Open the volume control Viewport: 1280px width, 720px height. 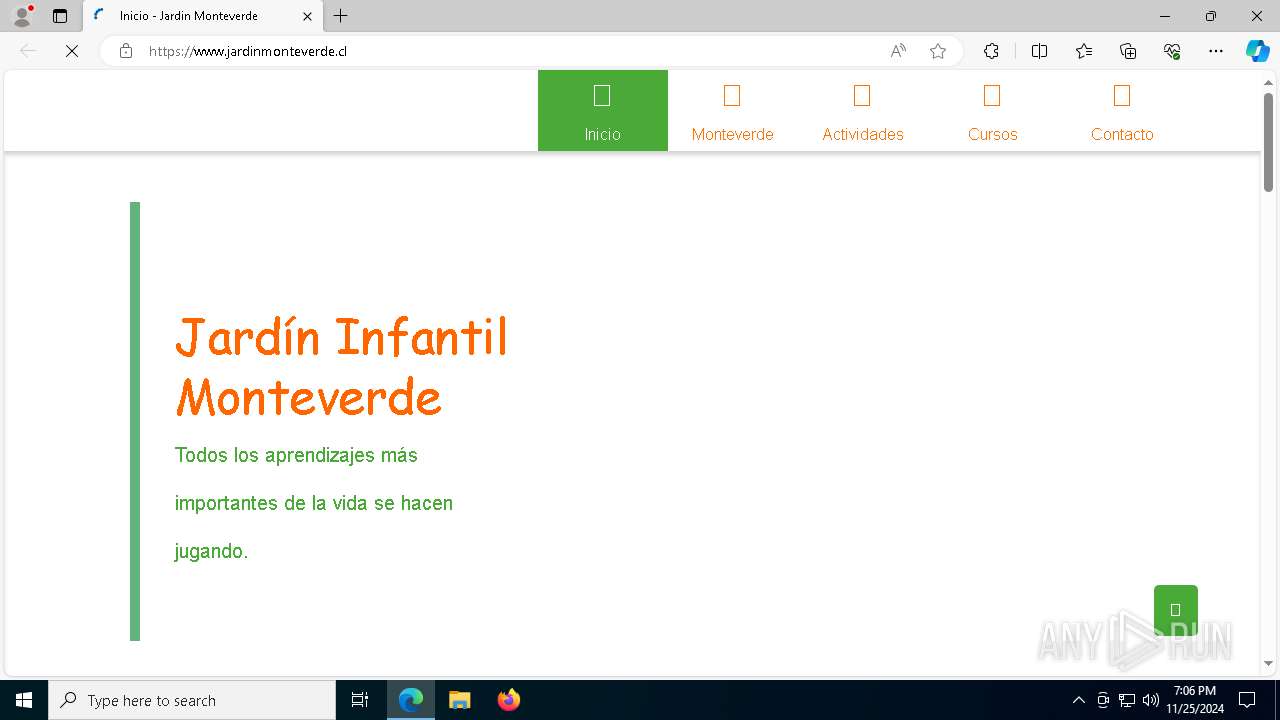1151,700
